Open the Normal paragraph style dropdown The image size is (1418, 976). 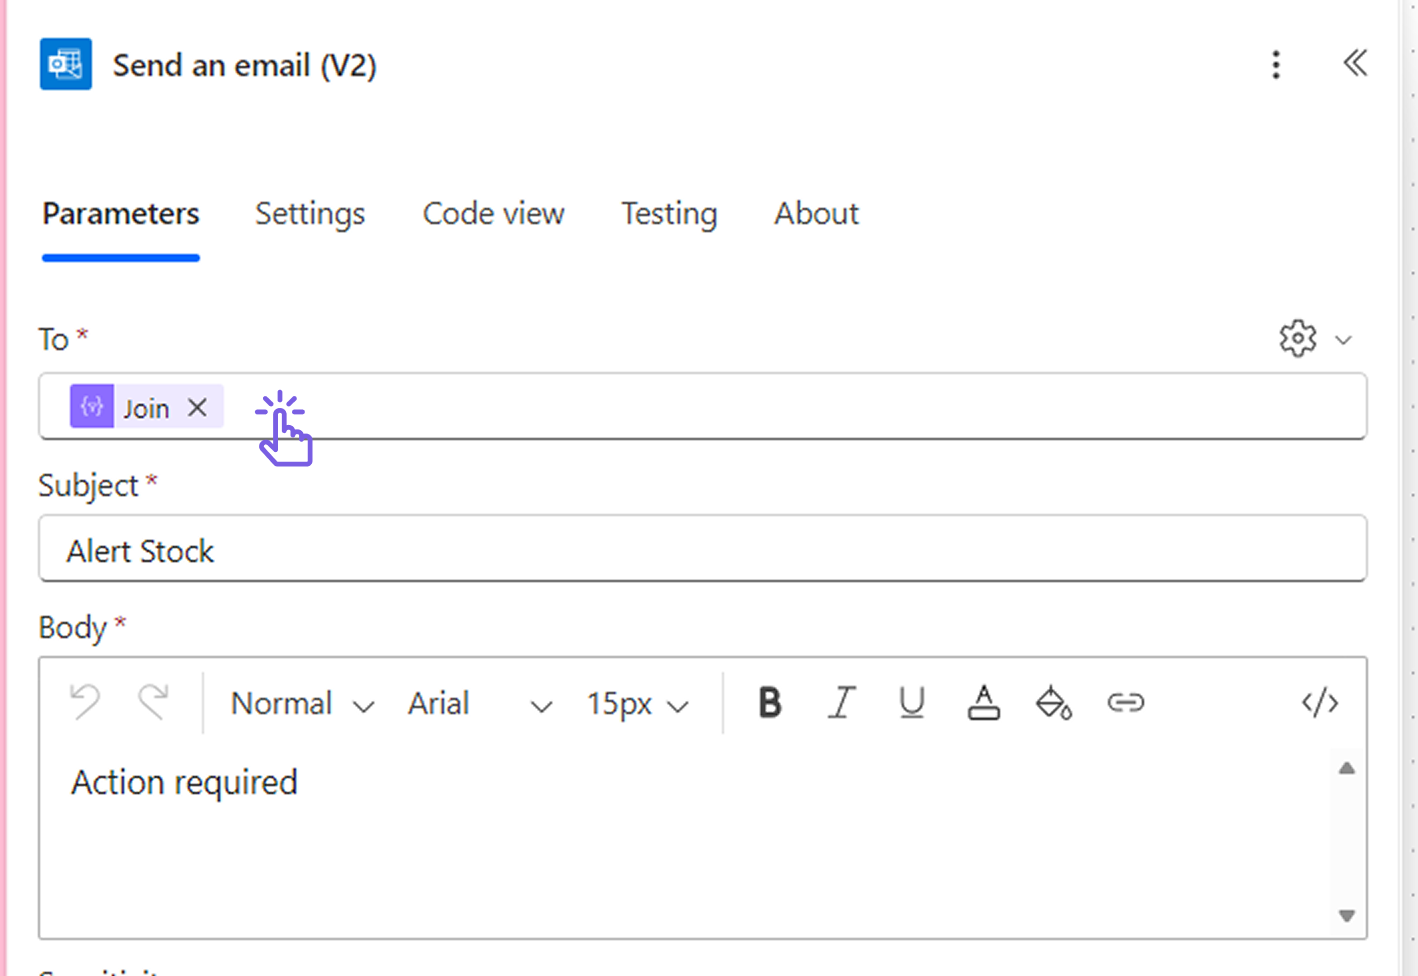pyautogui.click(x=301, y=704)
